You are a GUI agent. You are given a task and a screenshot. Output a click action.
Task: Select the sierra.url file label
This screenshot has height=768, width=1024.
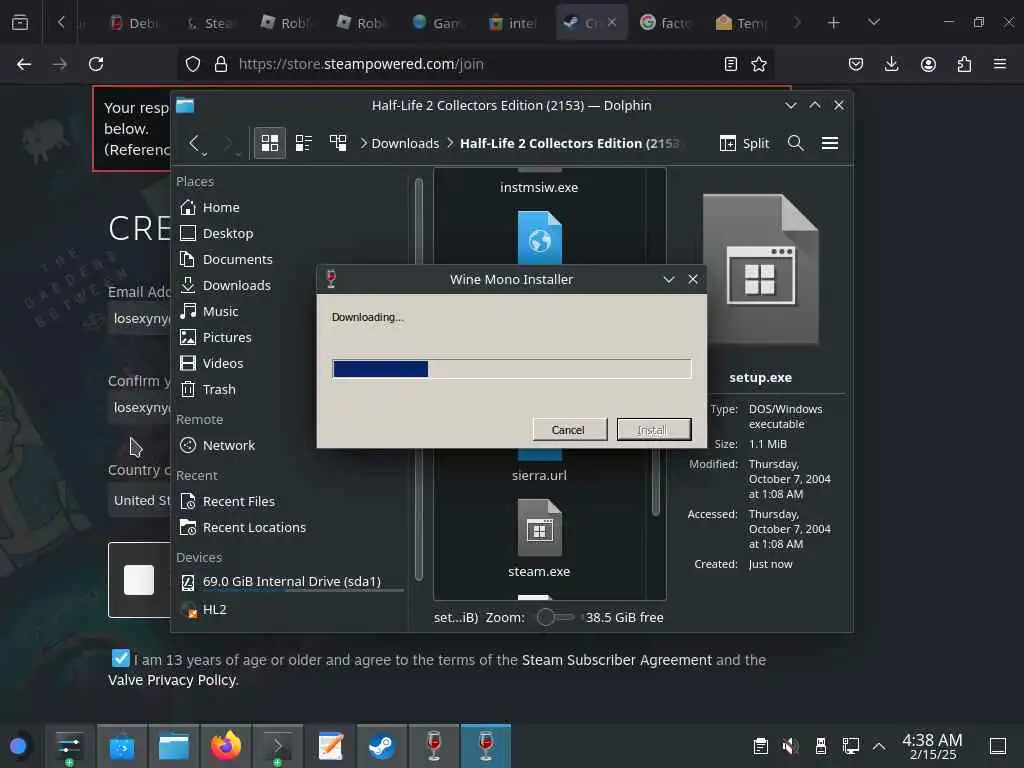point(539,475)
